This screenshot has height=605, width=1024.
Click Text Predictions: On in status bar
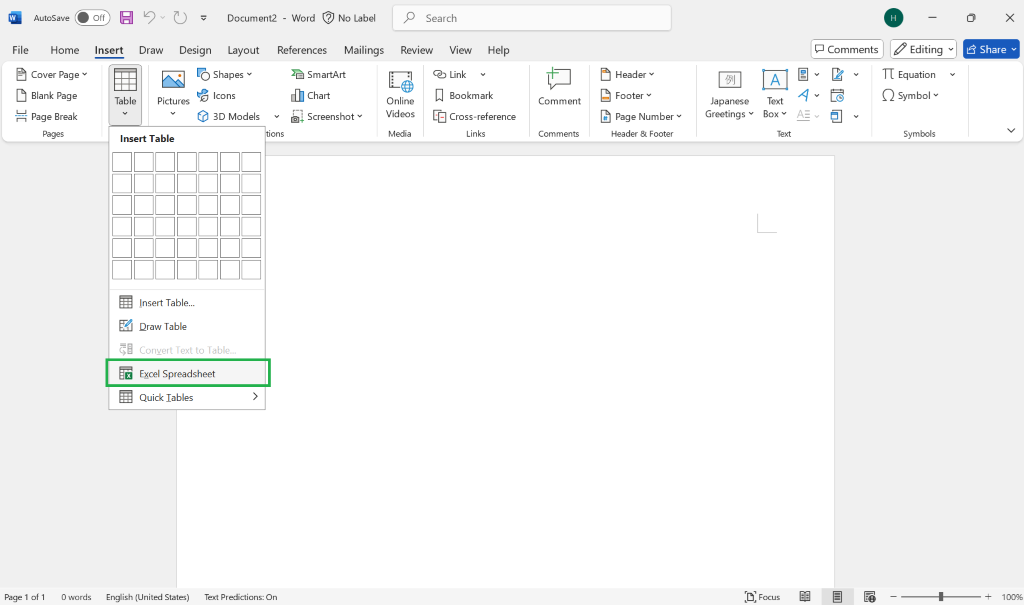point(240,597)
